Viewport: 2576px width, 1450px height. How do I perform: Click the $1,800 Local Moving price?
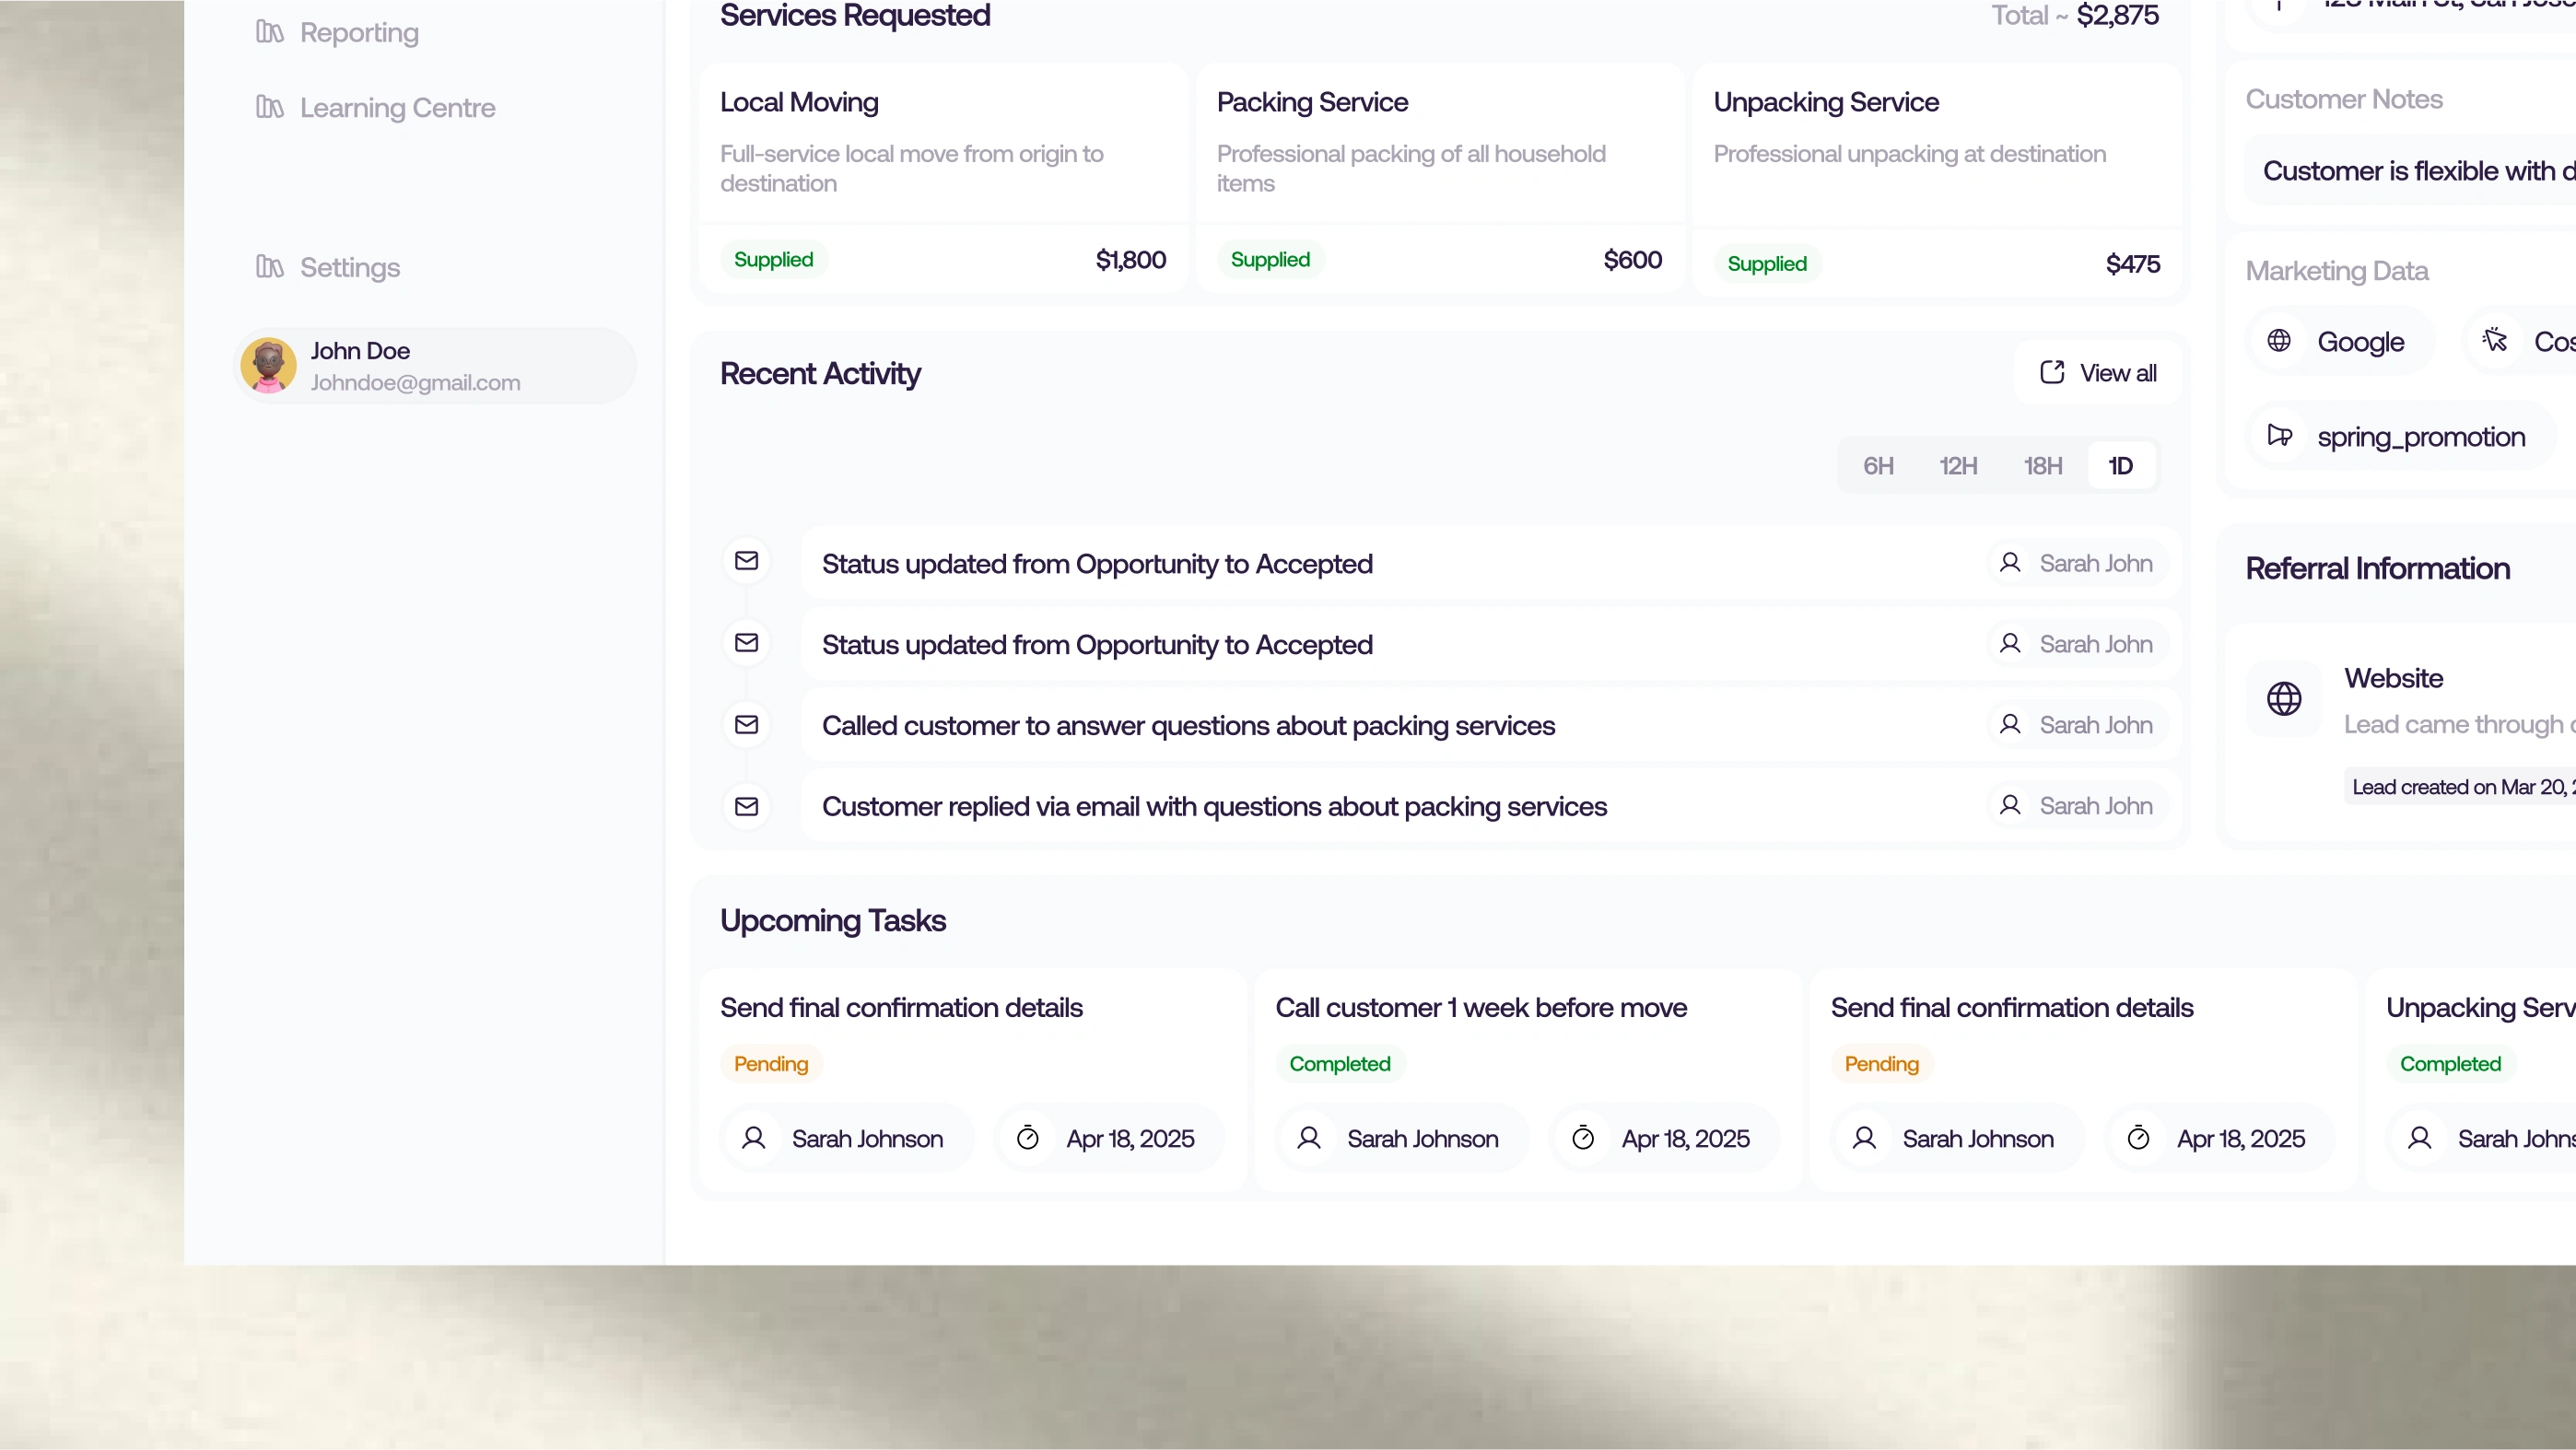tap(1131, 260)
